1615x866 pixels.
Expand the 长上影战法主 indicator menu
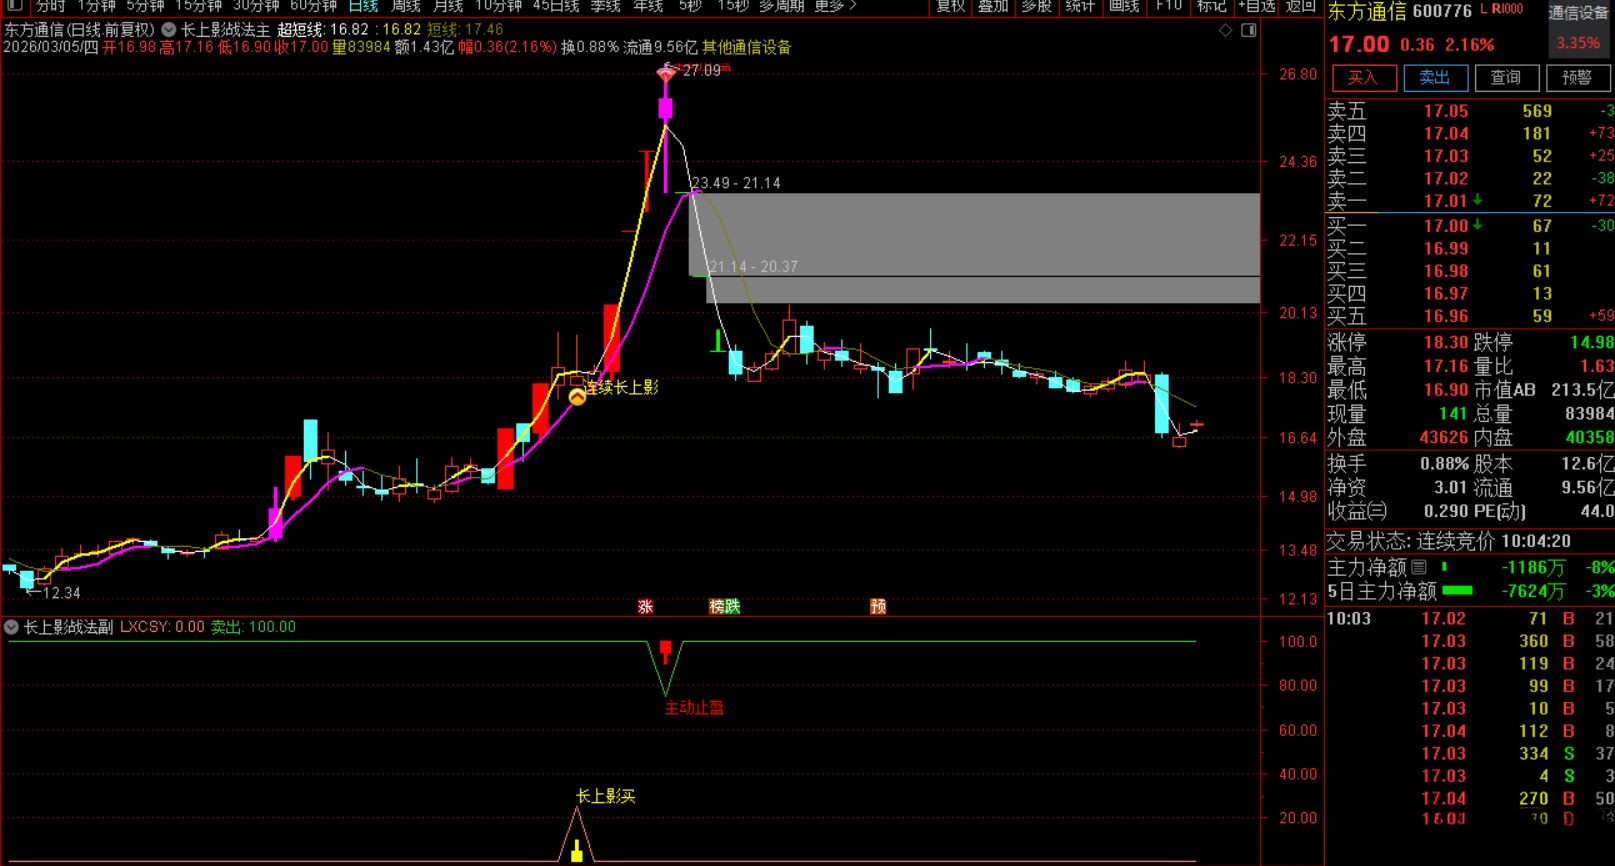(x=169, y=30)
